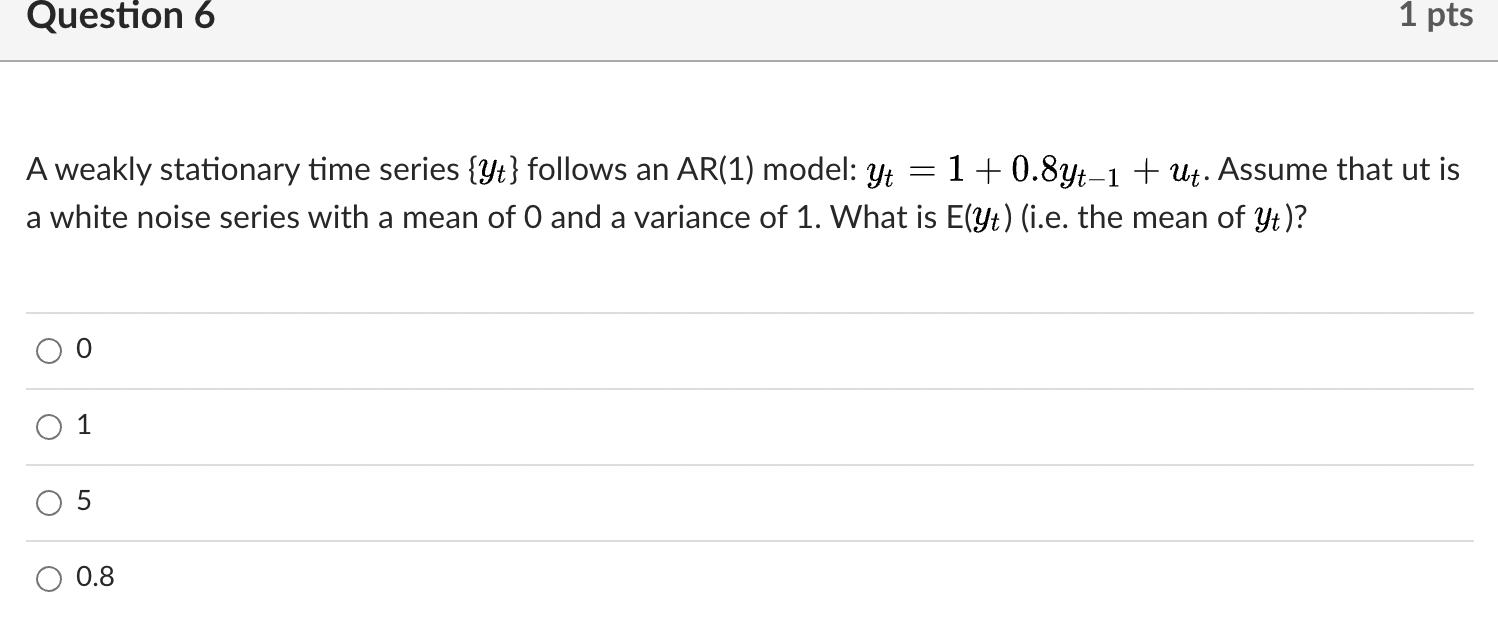
Task: Click the answer row containing 5
Action: coord(400,502)
